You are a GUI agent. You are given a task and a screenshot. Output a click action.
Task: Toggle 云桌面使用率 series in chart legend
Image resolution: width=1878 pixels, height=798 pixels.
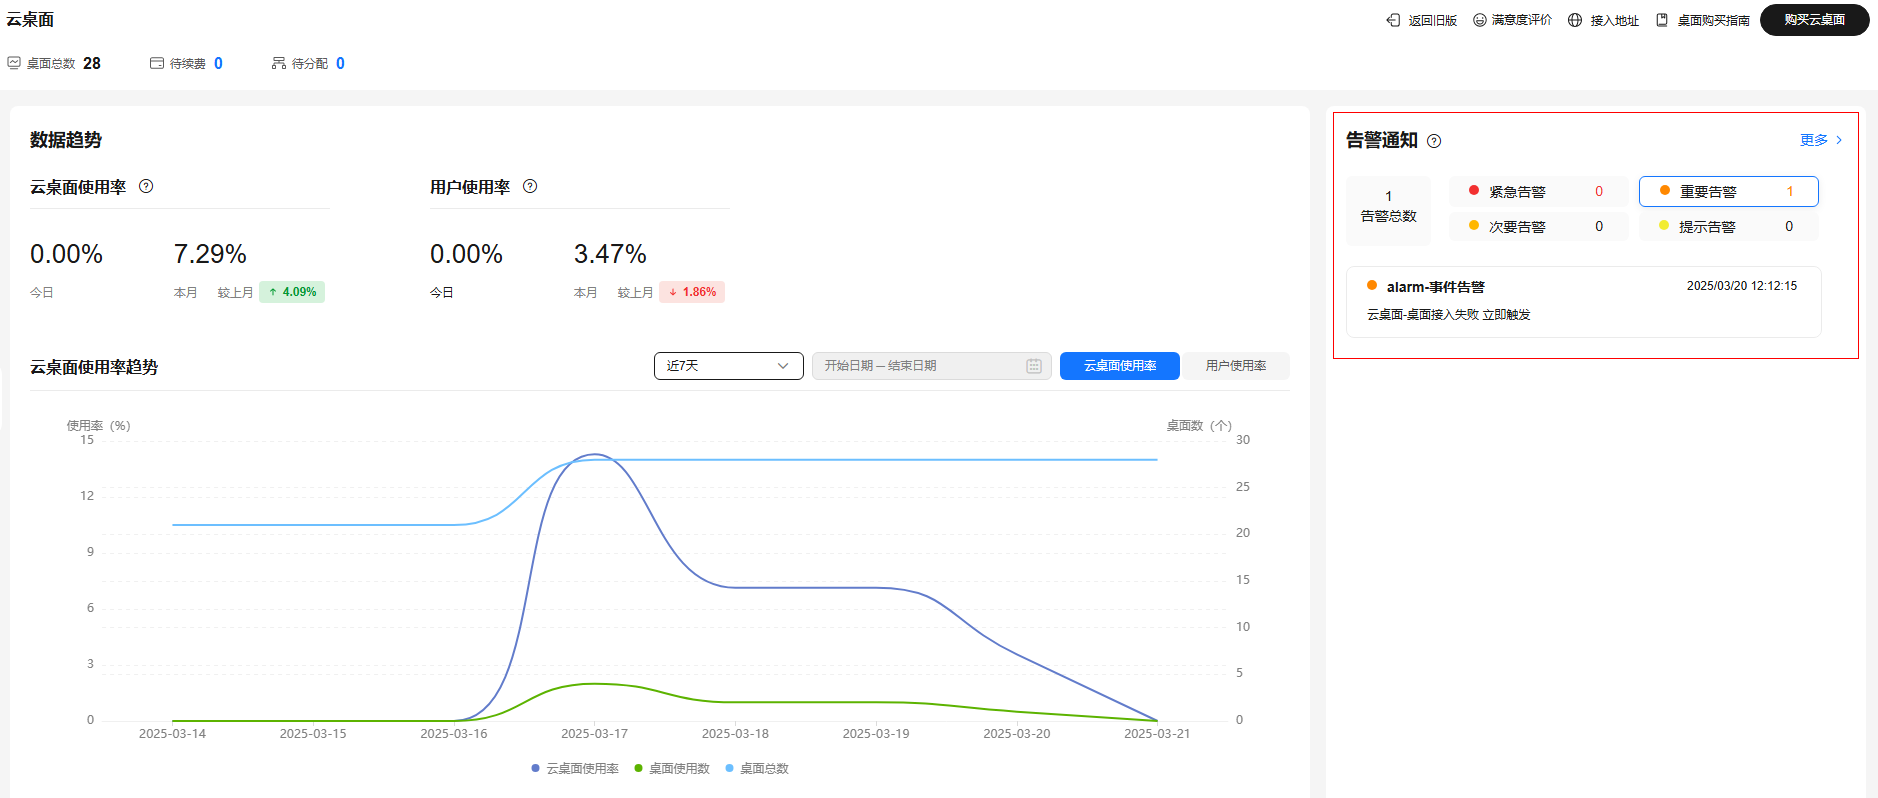[x=575, y=768]
